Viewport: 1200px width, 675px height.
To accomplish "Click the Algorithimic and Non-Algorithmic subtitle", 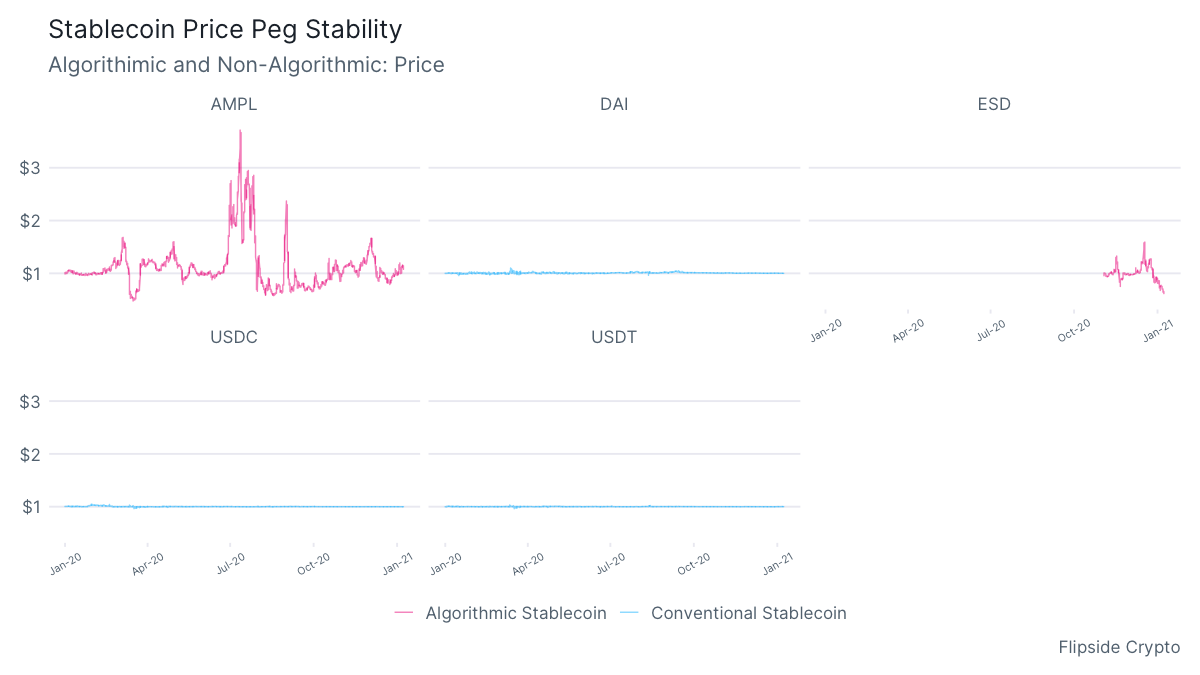I will [x=246, y=65].
